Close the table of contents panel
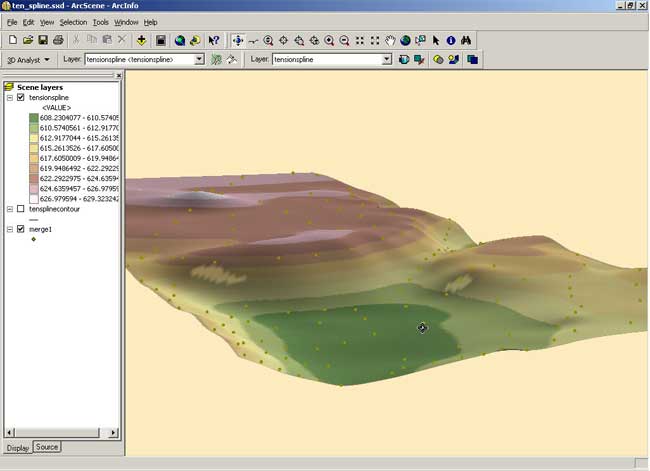Viewport: 650px width, 471px height. click(x=119, y=75)
